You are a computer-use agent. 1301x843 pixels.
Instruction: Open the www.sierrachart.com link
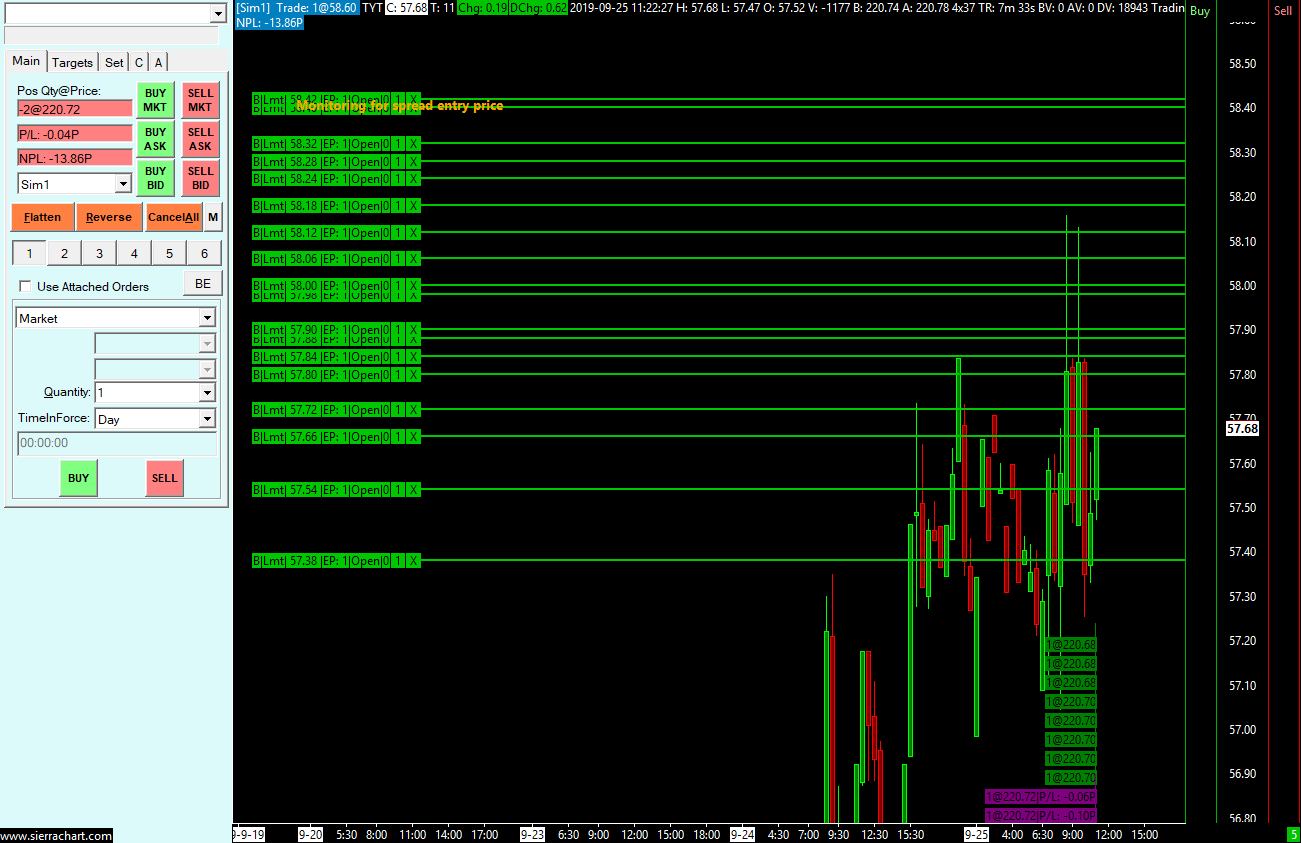pos(56,835)
